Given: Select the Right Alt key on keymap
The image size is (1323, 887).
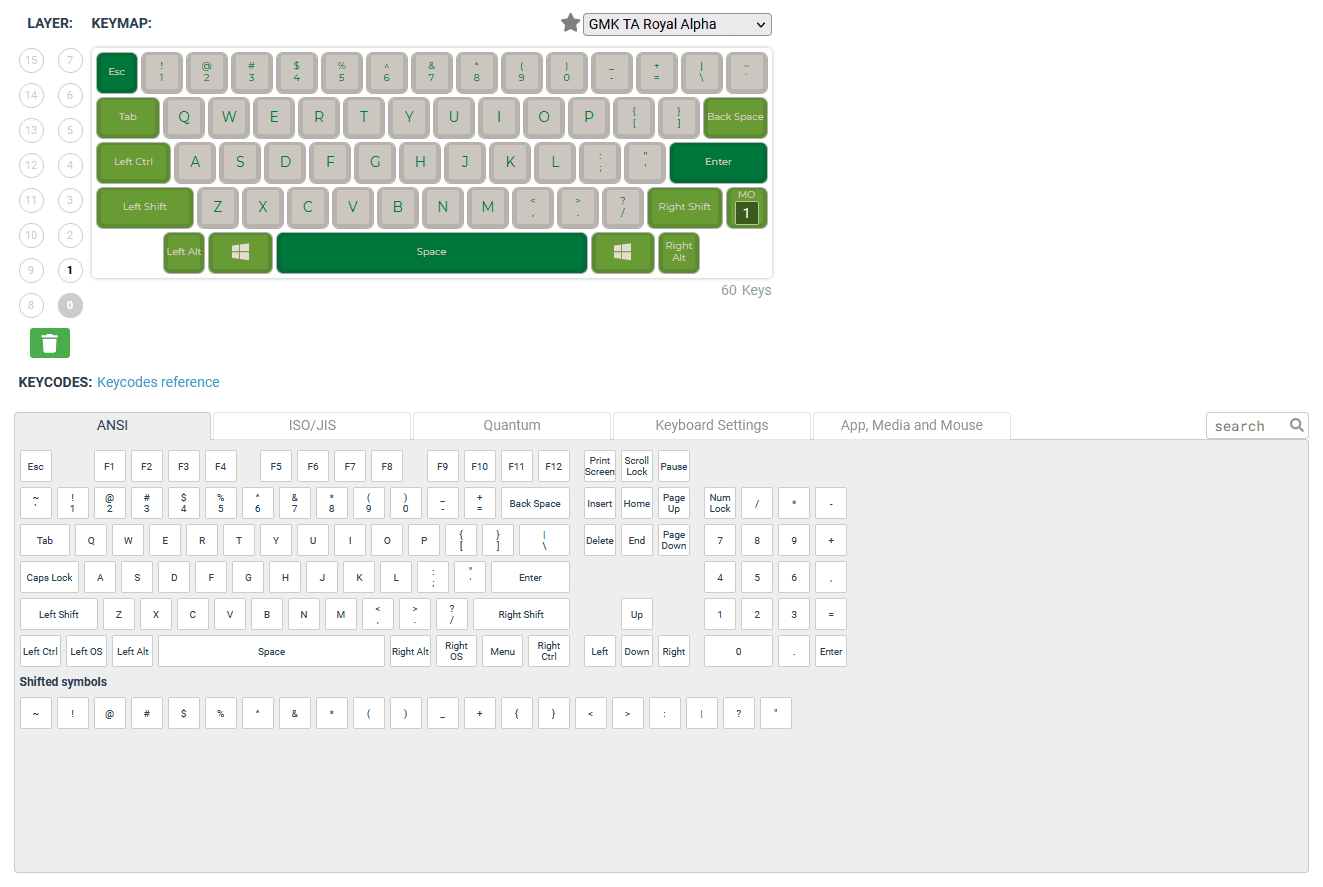Looking at the screenshot, I should [678, 252].
